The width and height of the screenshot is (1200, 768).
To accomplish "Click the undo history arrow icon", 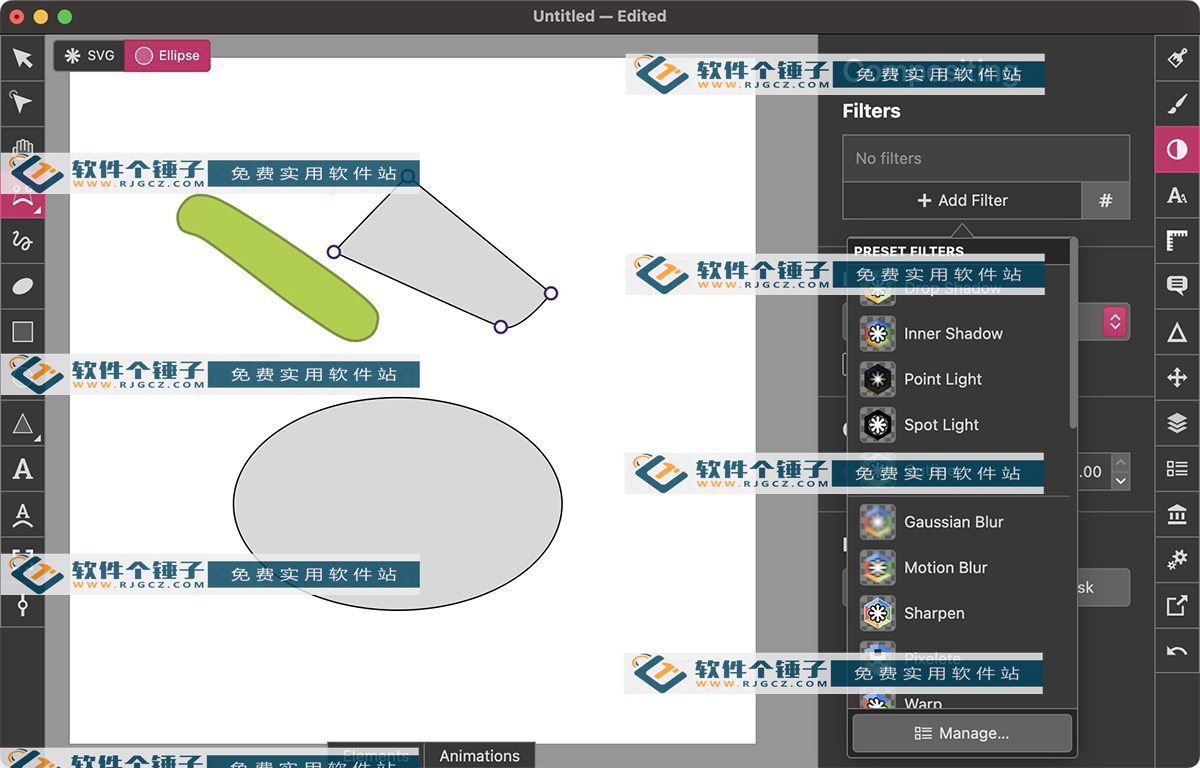I will coord(1177,652).
